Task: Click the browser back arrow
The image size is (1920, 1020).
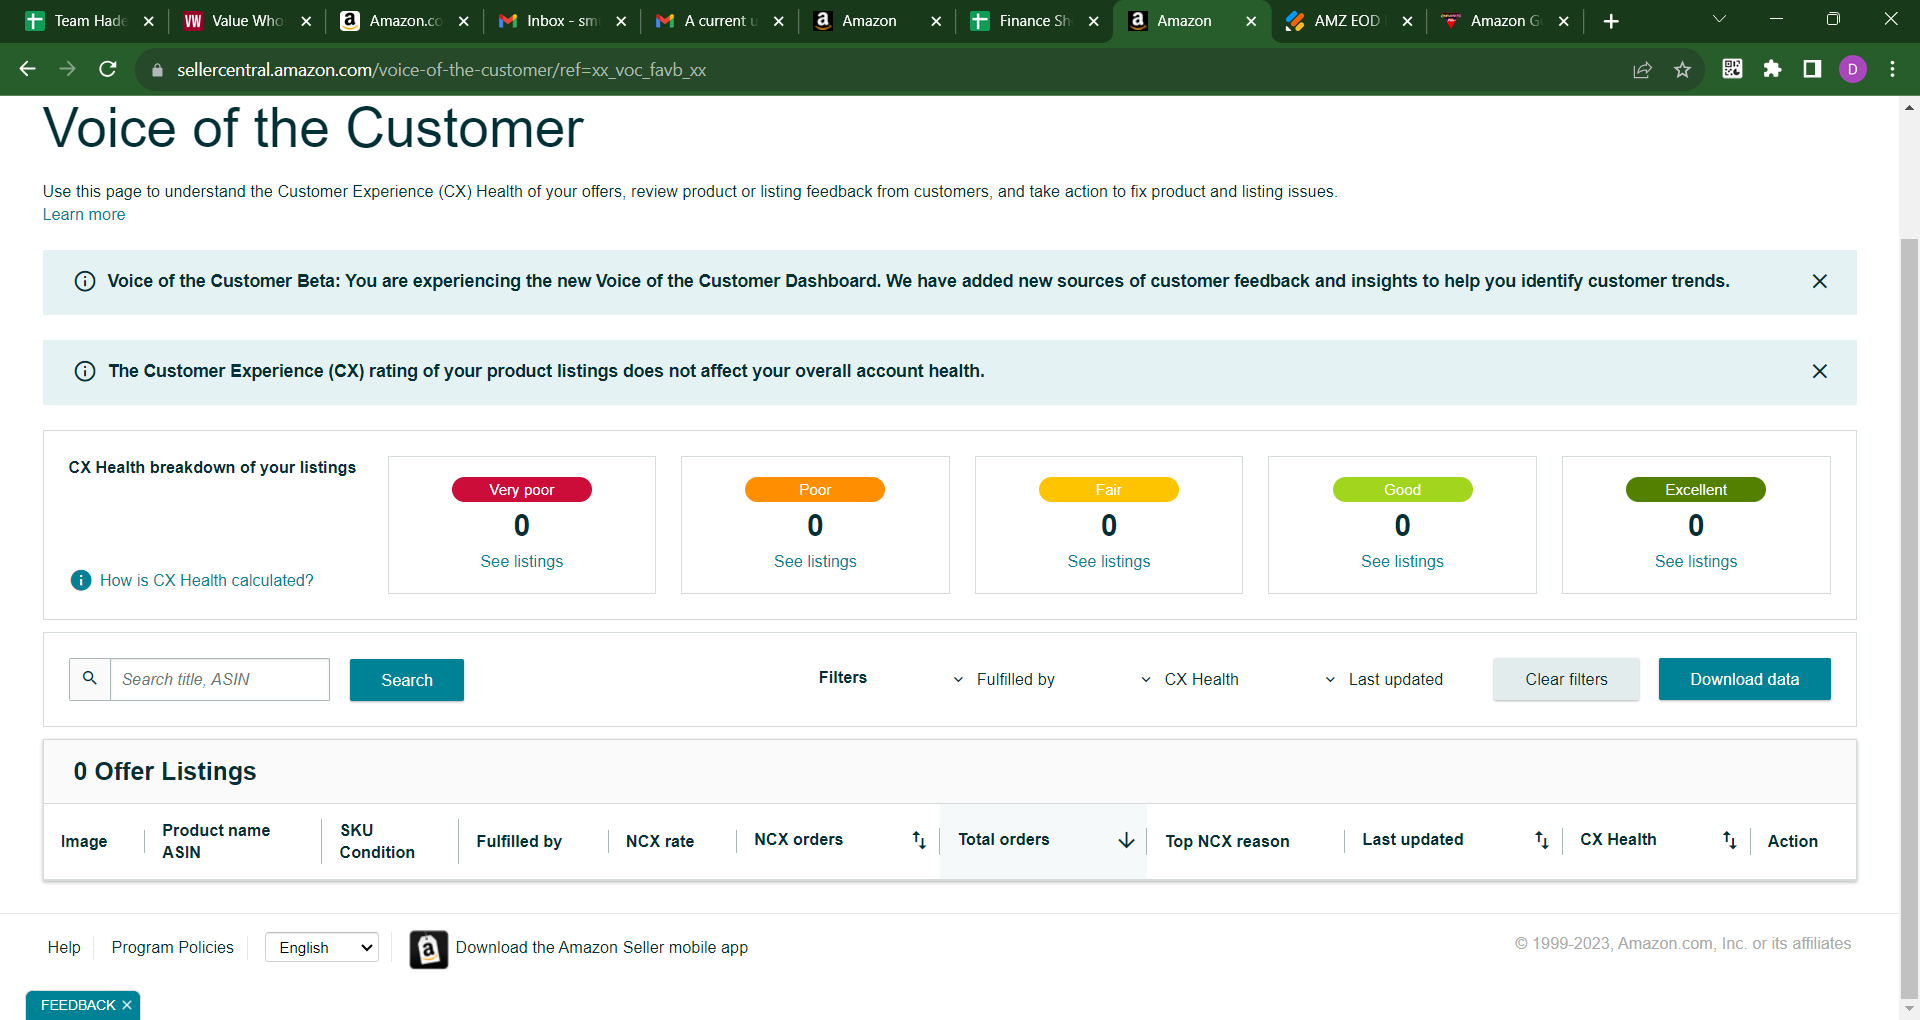Action: coord(28,69)
